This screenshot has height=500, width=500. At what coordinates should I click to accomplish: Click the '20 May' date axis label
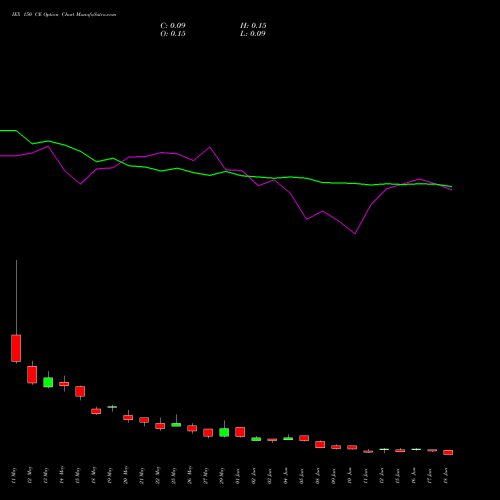point(126,476)
